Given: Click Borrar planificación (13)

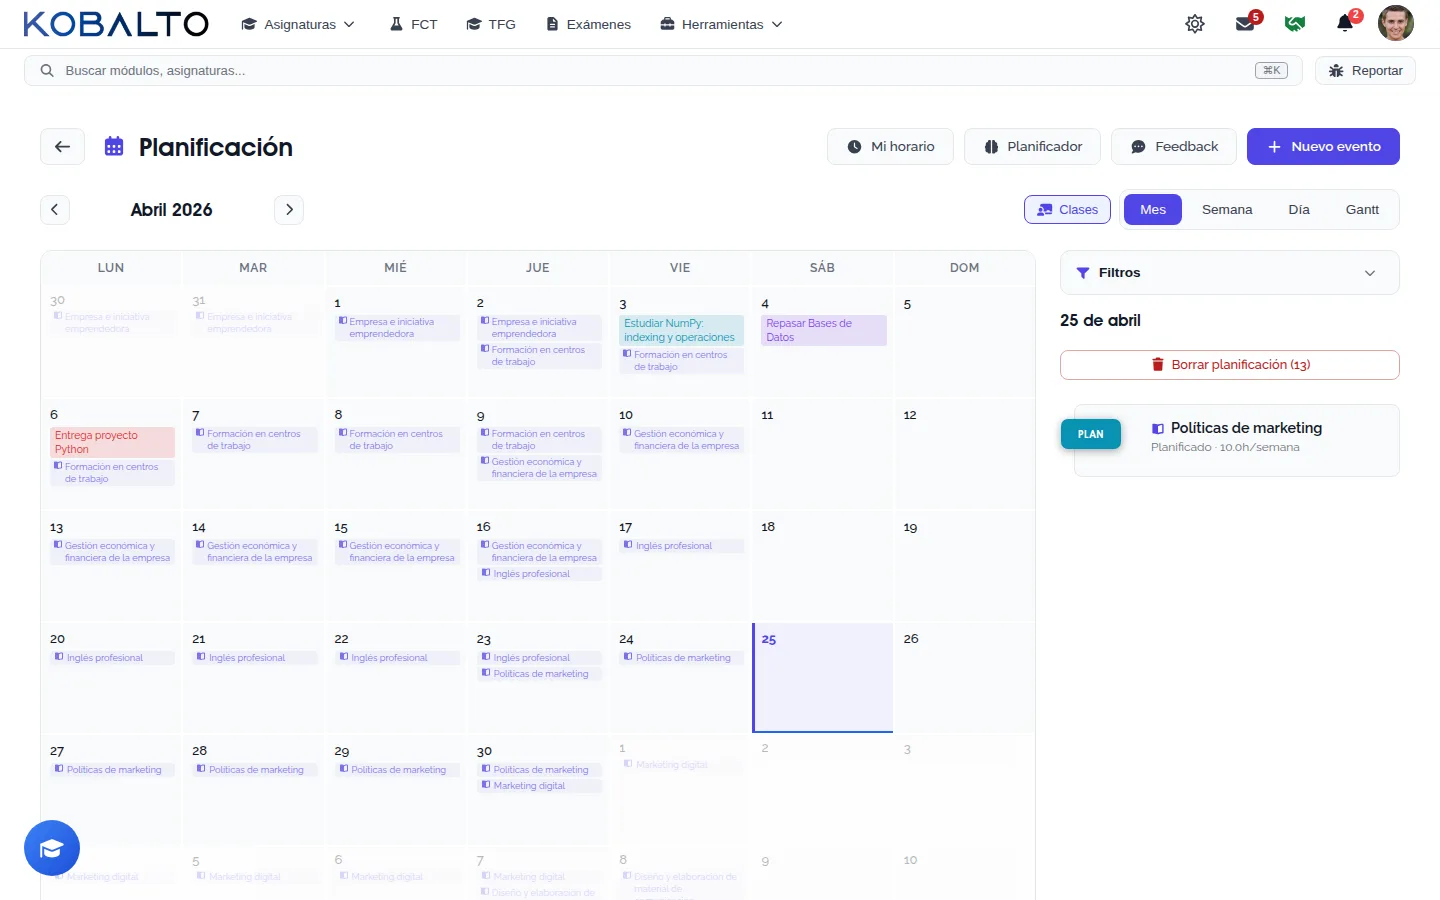Looking at the screenshot, I should tap(1229, 365).
